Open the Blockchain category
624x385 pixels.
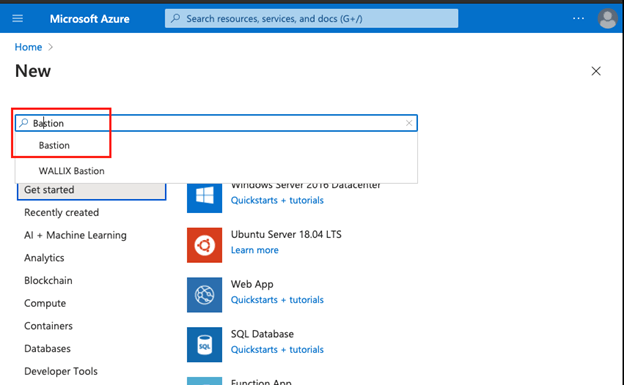(x=48, y=281)
